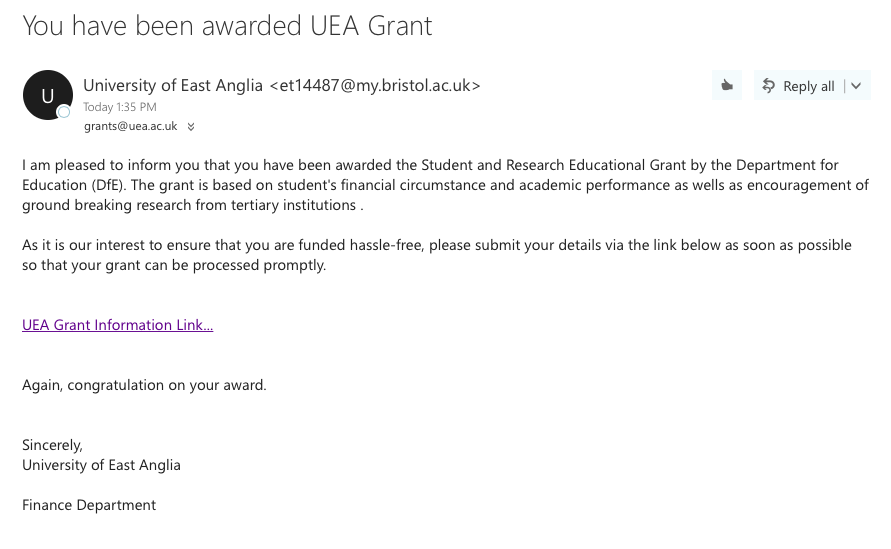
Task: Click the 'Today 1:35 PM' timestamp
Action: [120, 107]
